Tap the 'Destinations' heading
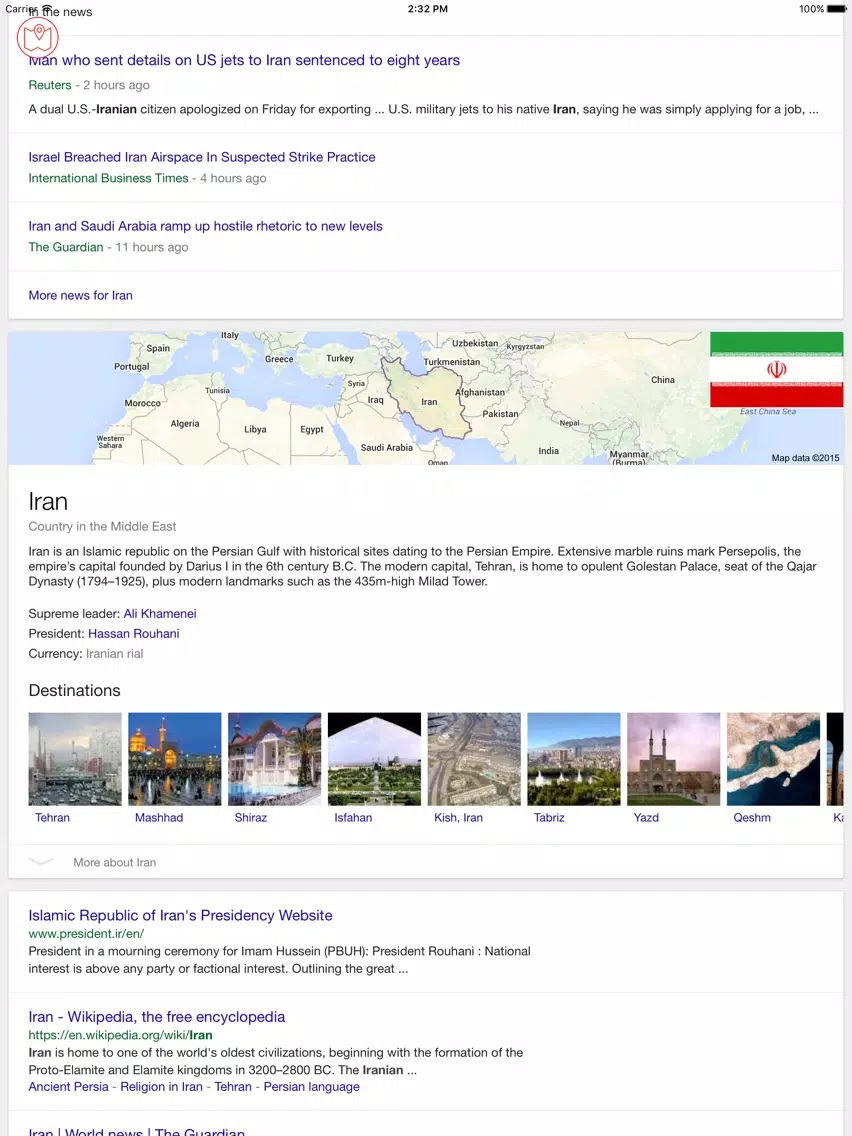852x1136 pixels. (75, 690)
